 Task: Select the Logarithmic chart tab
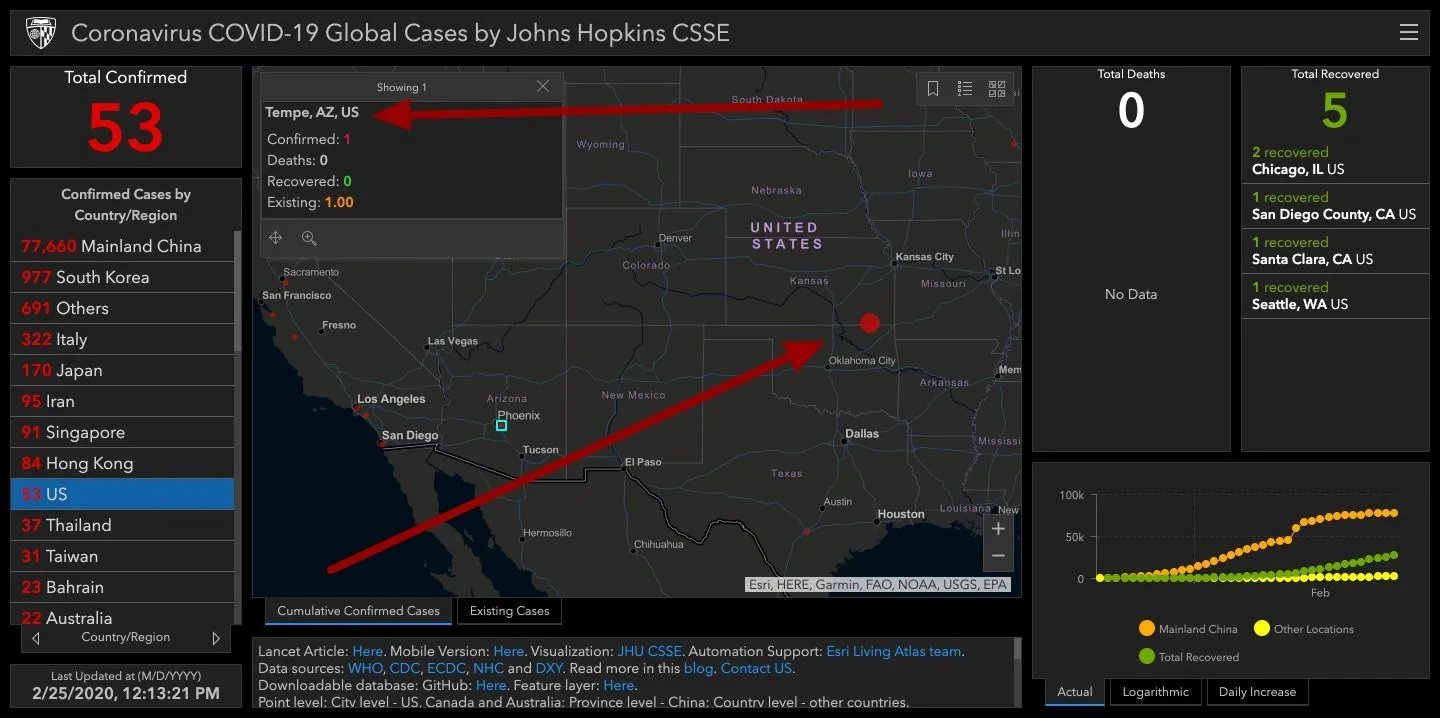[1155, 692]
